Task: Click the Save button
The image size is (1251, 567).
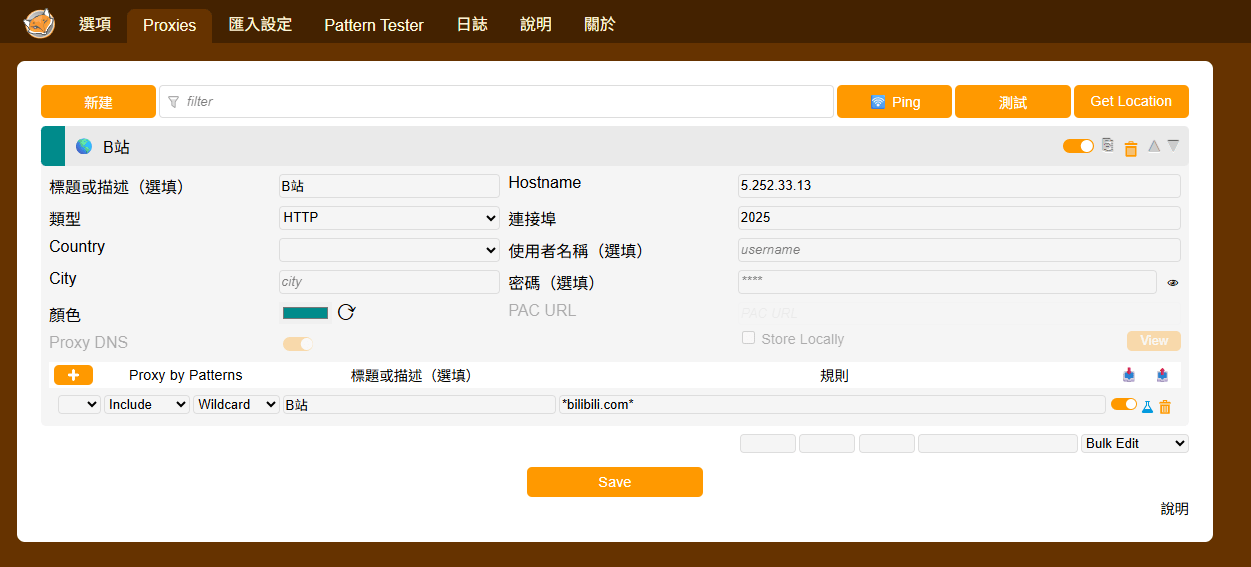Action: pyautogui.click(x=615, y=482)
